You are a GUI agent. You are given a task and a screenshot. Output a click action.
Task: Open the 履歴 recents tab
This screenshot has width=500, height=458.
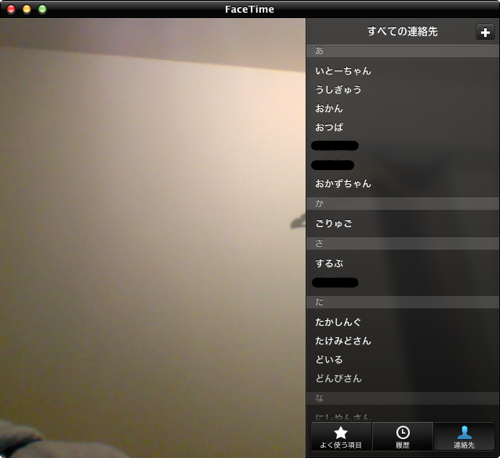(x=403, y=437)
